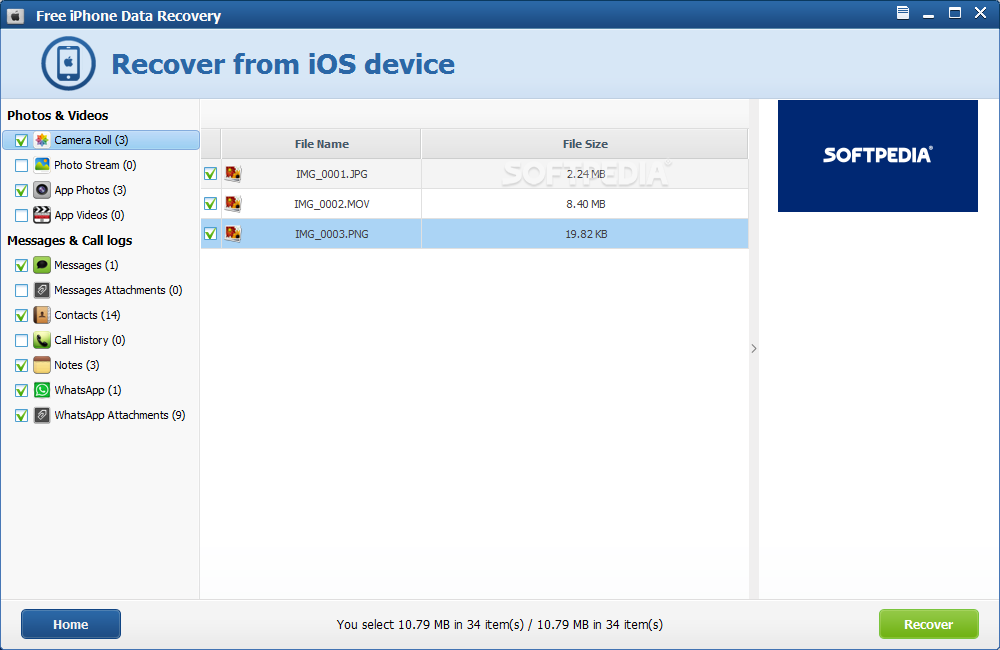This screenshot has height=650, width=1000.
Task: Click the 8.40 MB file size cell
Action: (x=585, y=204)
